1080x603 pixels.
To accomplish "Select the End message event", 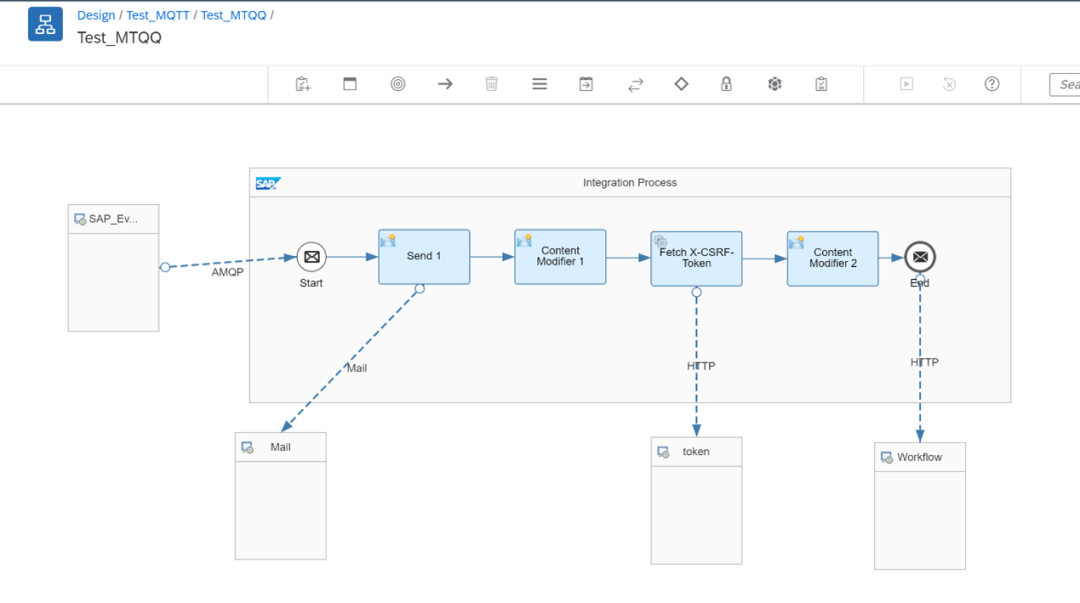I will (x=920, y=257).
